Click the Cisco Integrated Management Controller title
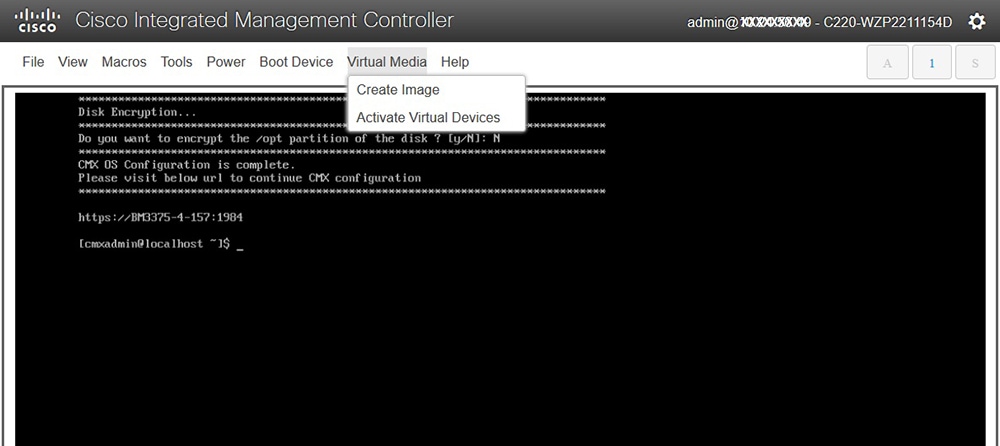 click(264, 20)
